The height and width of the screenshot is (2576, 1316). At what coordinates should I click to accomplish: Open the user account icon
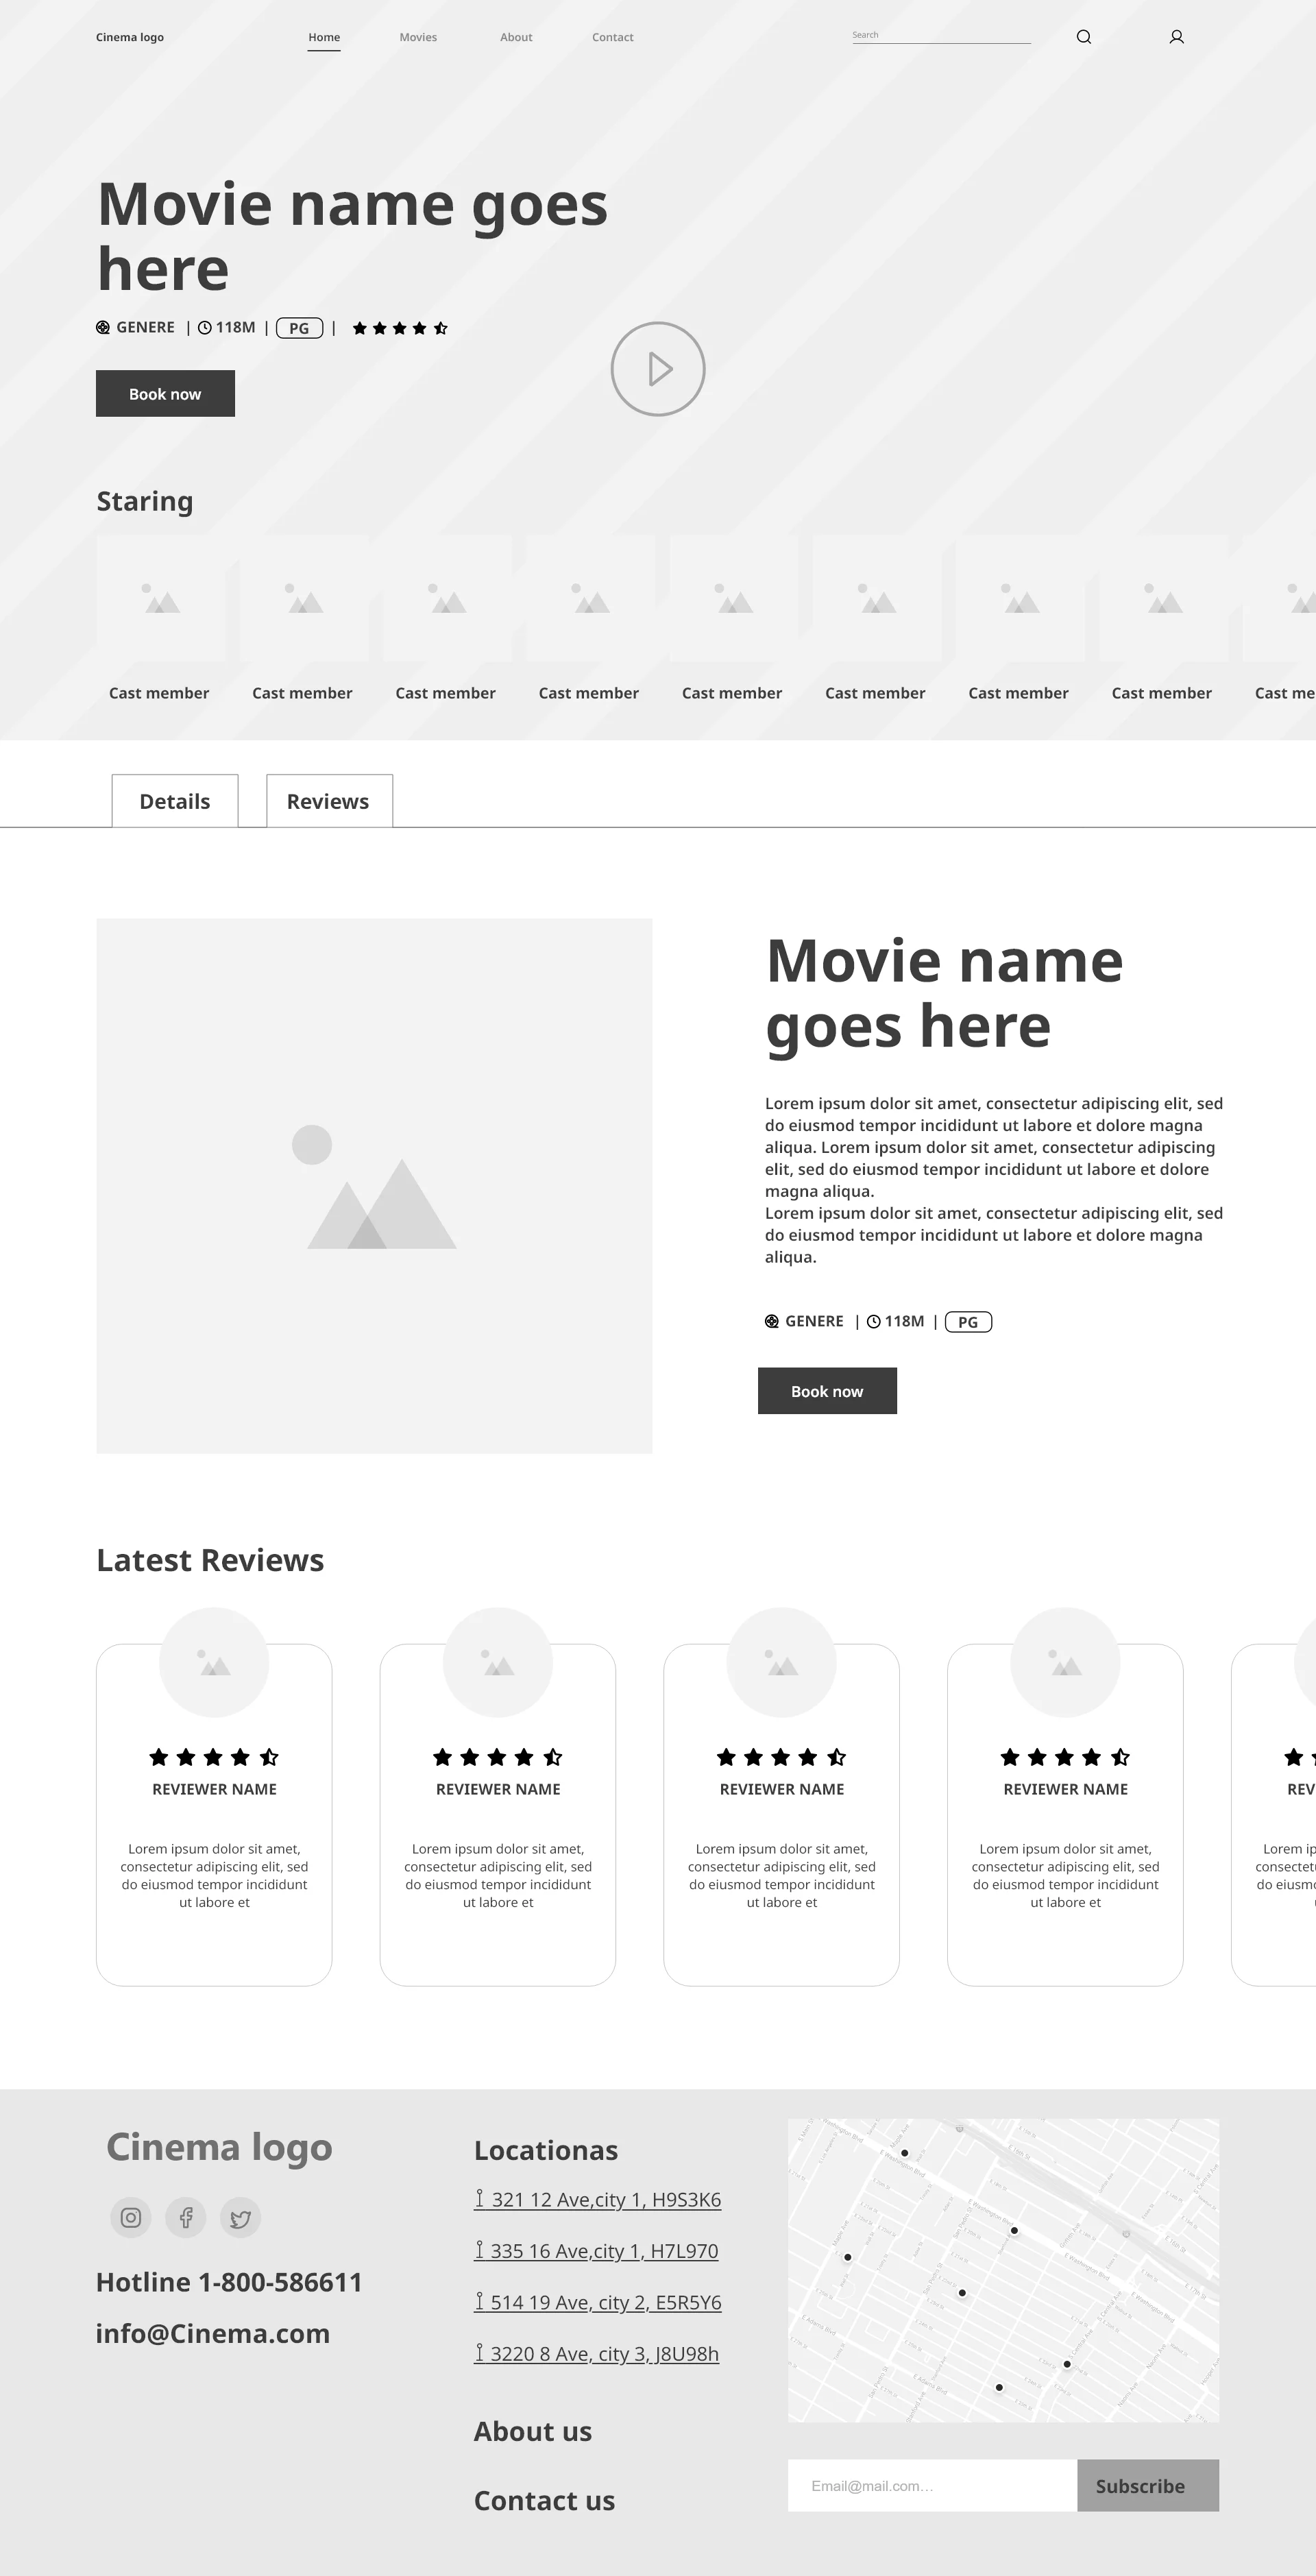[1176, 37]
